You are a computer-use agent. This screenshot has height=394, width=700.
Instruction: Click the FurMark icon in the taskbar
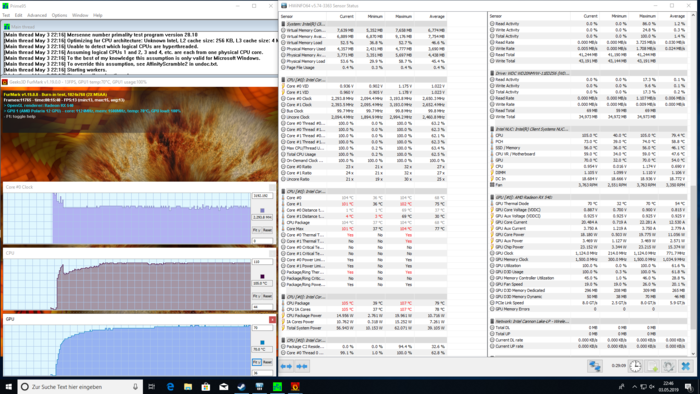pos(295,387)
